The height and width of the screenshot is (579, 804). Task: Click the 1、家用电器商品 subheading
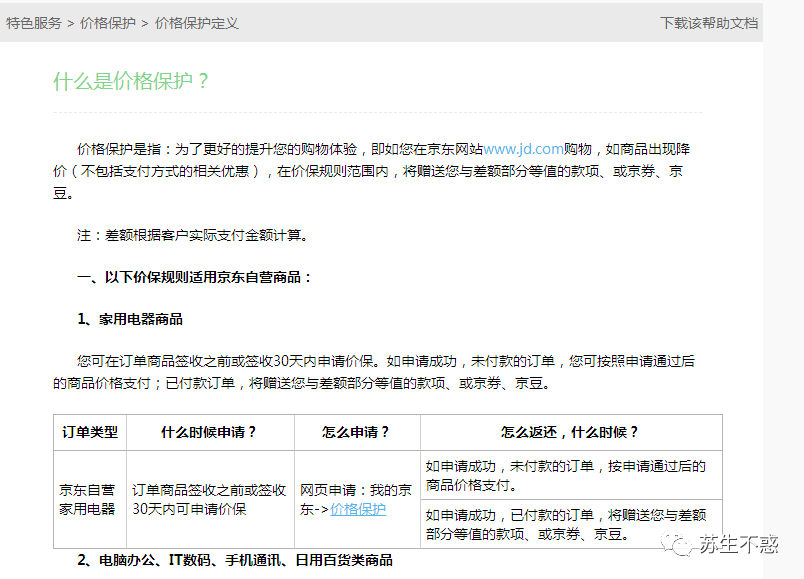130,319
